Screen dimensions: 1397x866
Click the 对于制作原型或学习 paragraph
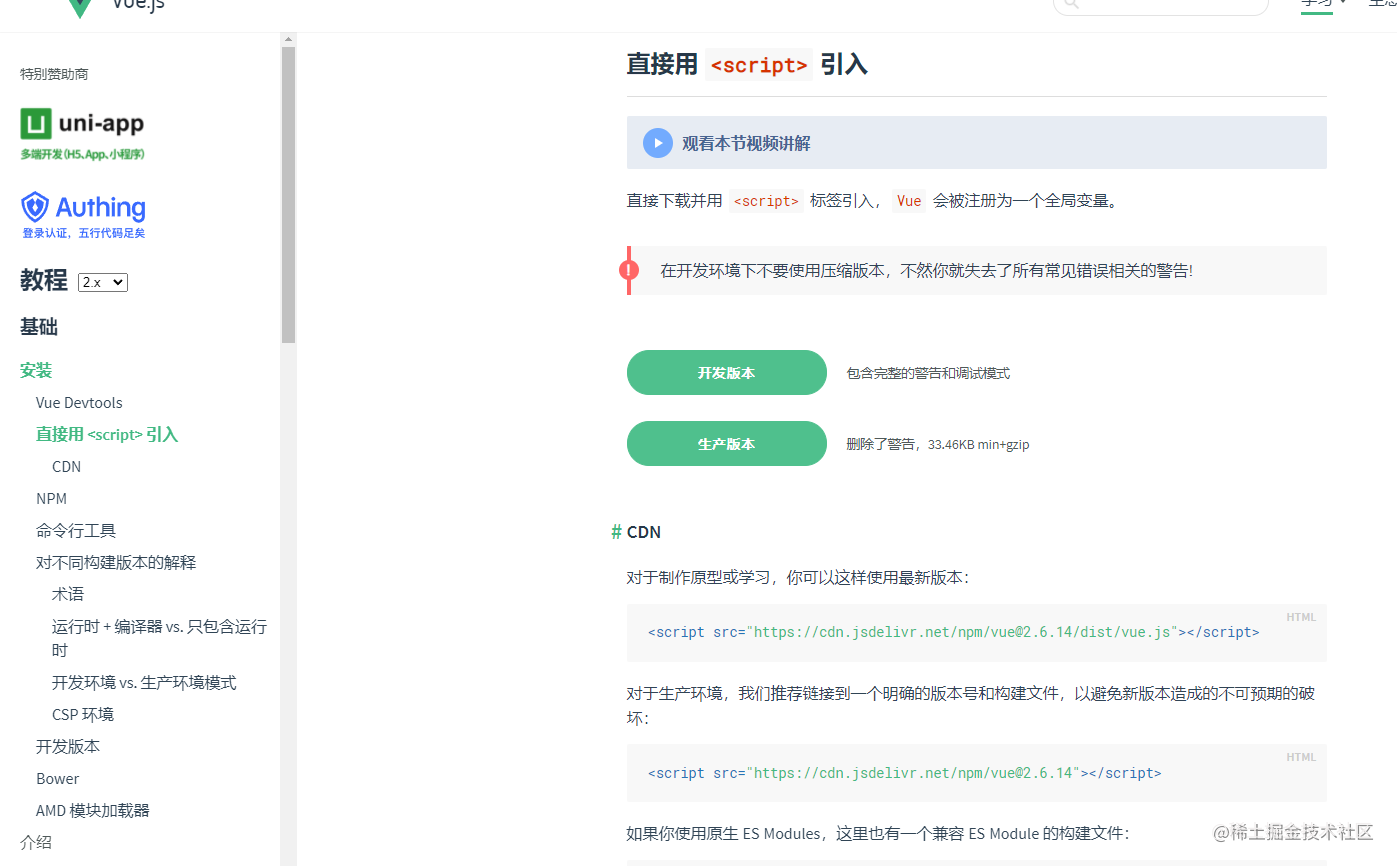797,577
